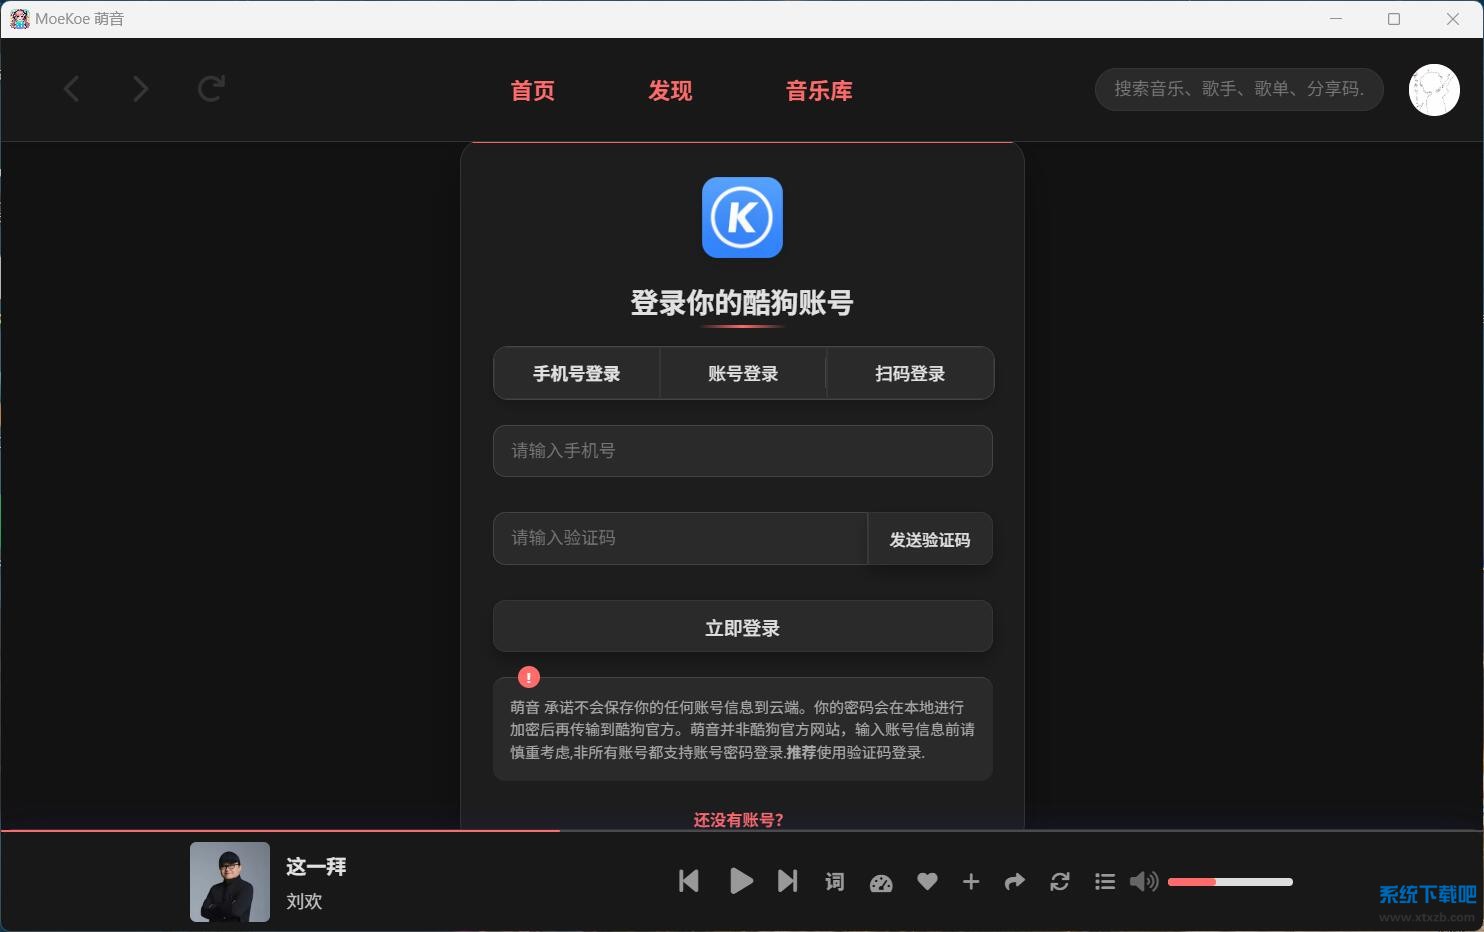Image resolution: width=1484 pixels, height=932 pixels.
Task: Change repeat mode with loop icon
Action: tap(1059, 882)
